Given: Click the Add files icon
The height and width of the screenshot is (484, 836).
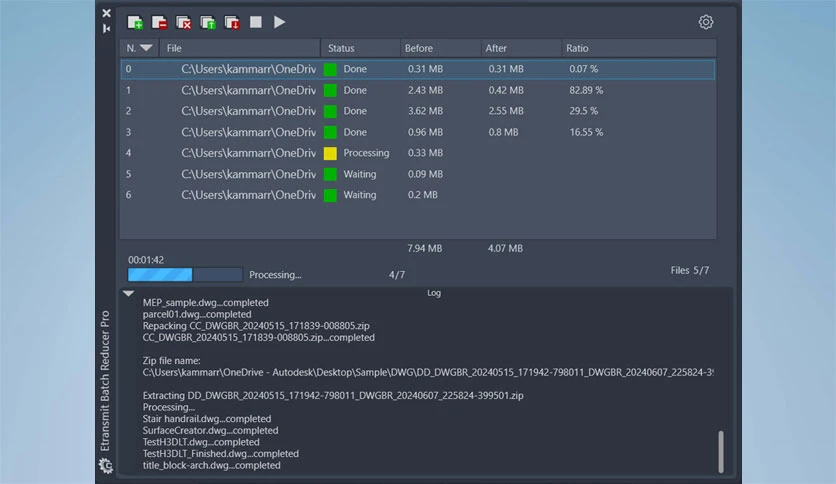Looking at the screenshot, I should 135,22.
